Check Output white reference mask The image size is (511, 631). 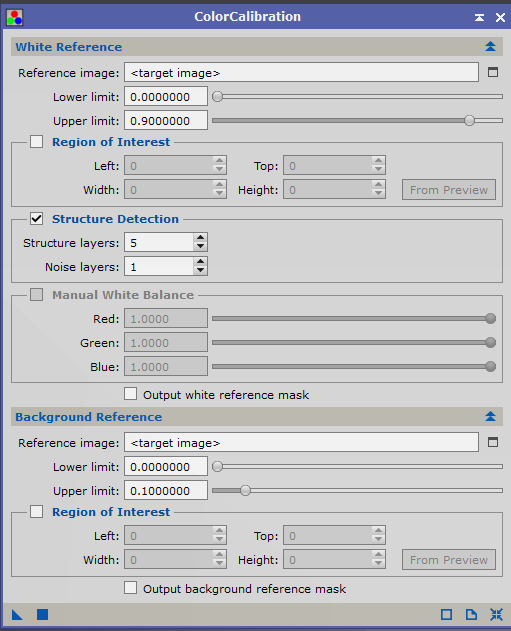click(x=130, y=394)
